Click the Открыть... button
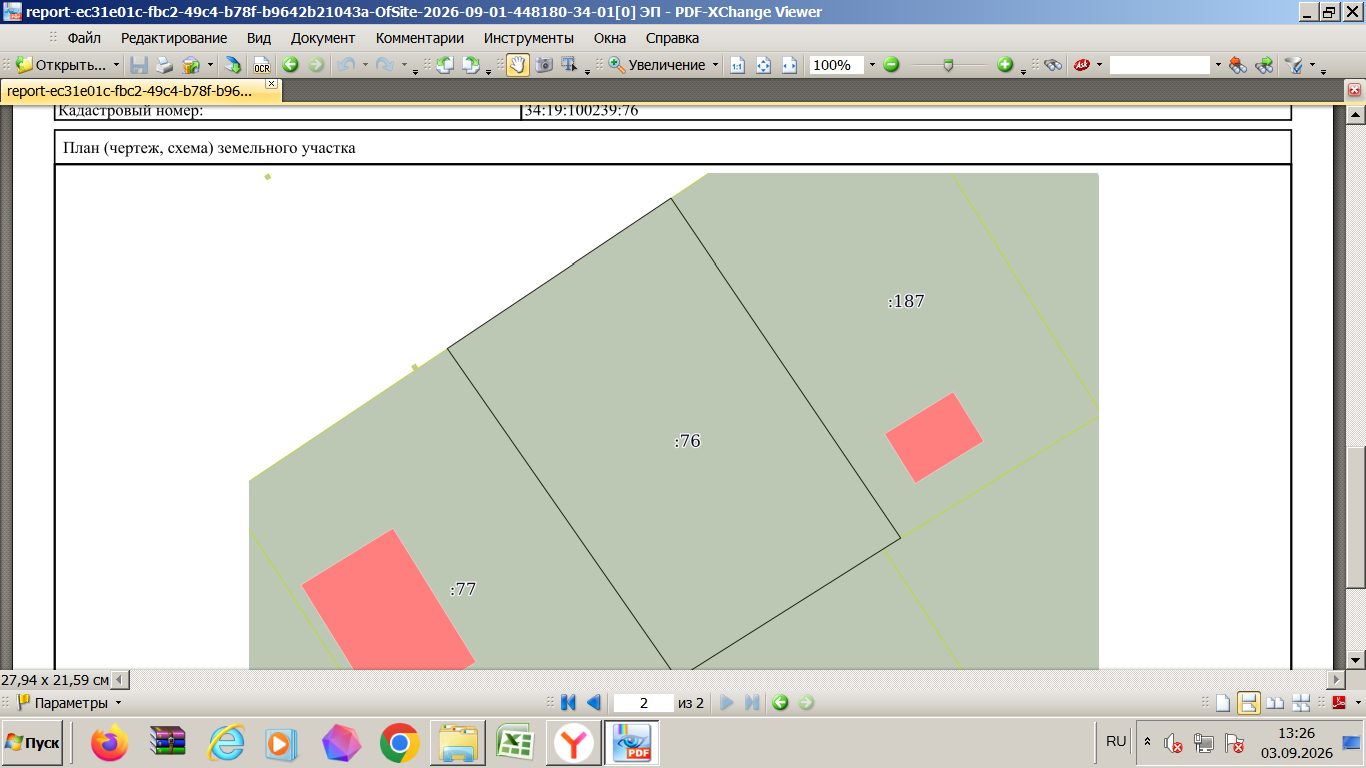 click(x=62, y=65)
